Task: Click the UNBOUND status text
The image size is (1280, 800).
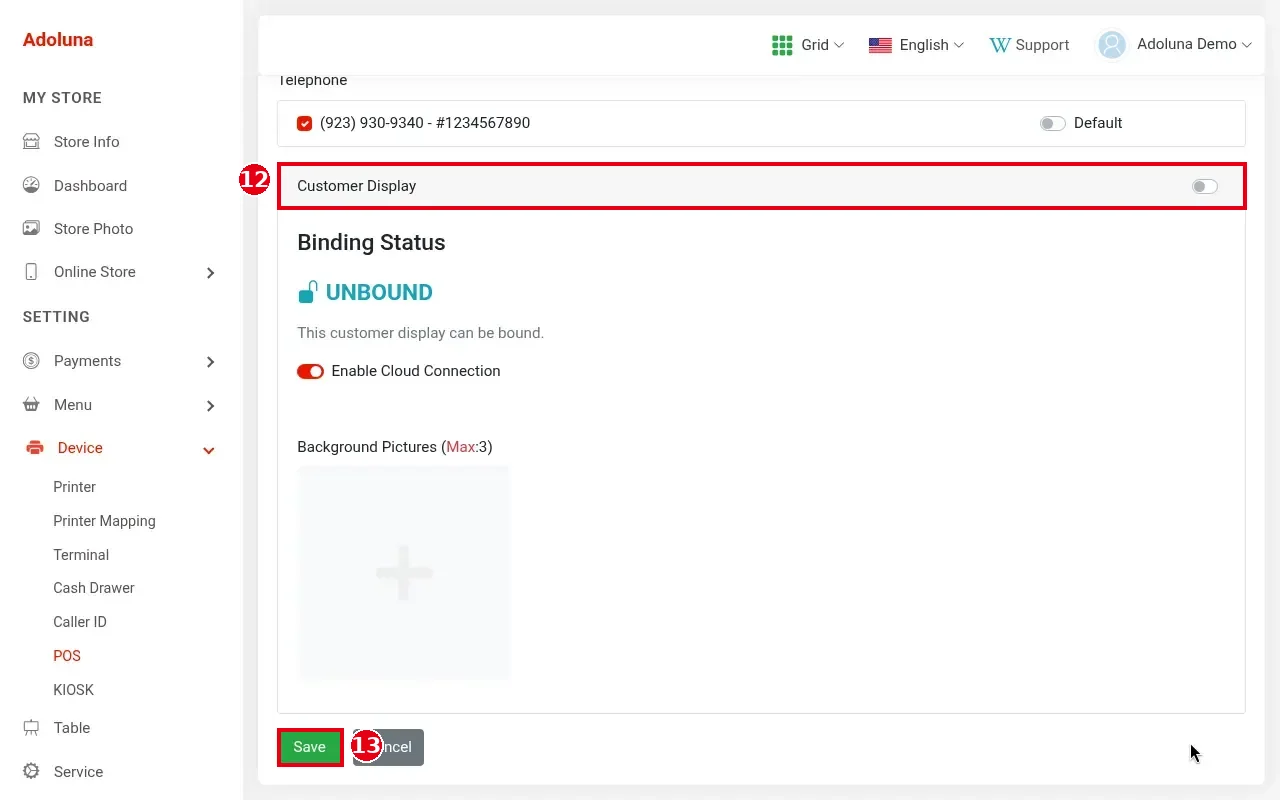Action: (x=379, y=292)
